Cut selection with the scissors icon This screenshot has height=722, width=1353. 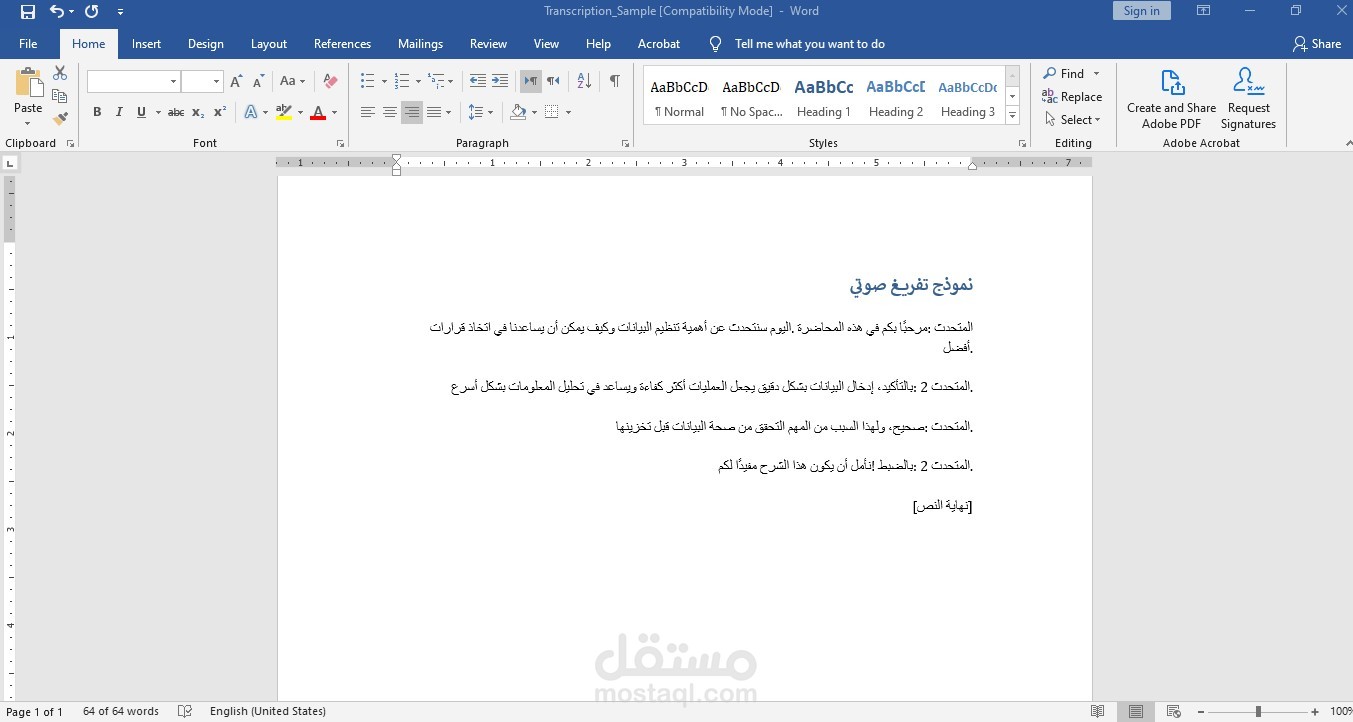click(x=60, y=74)
